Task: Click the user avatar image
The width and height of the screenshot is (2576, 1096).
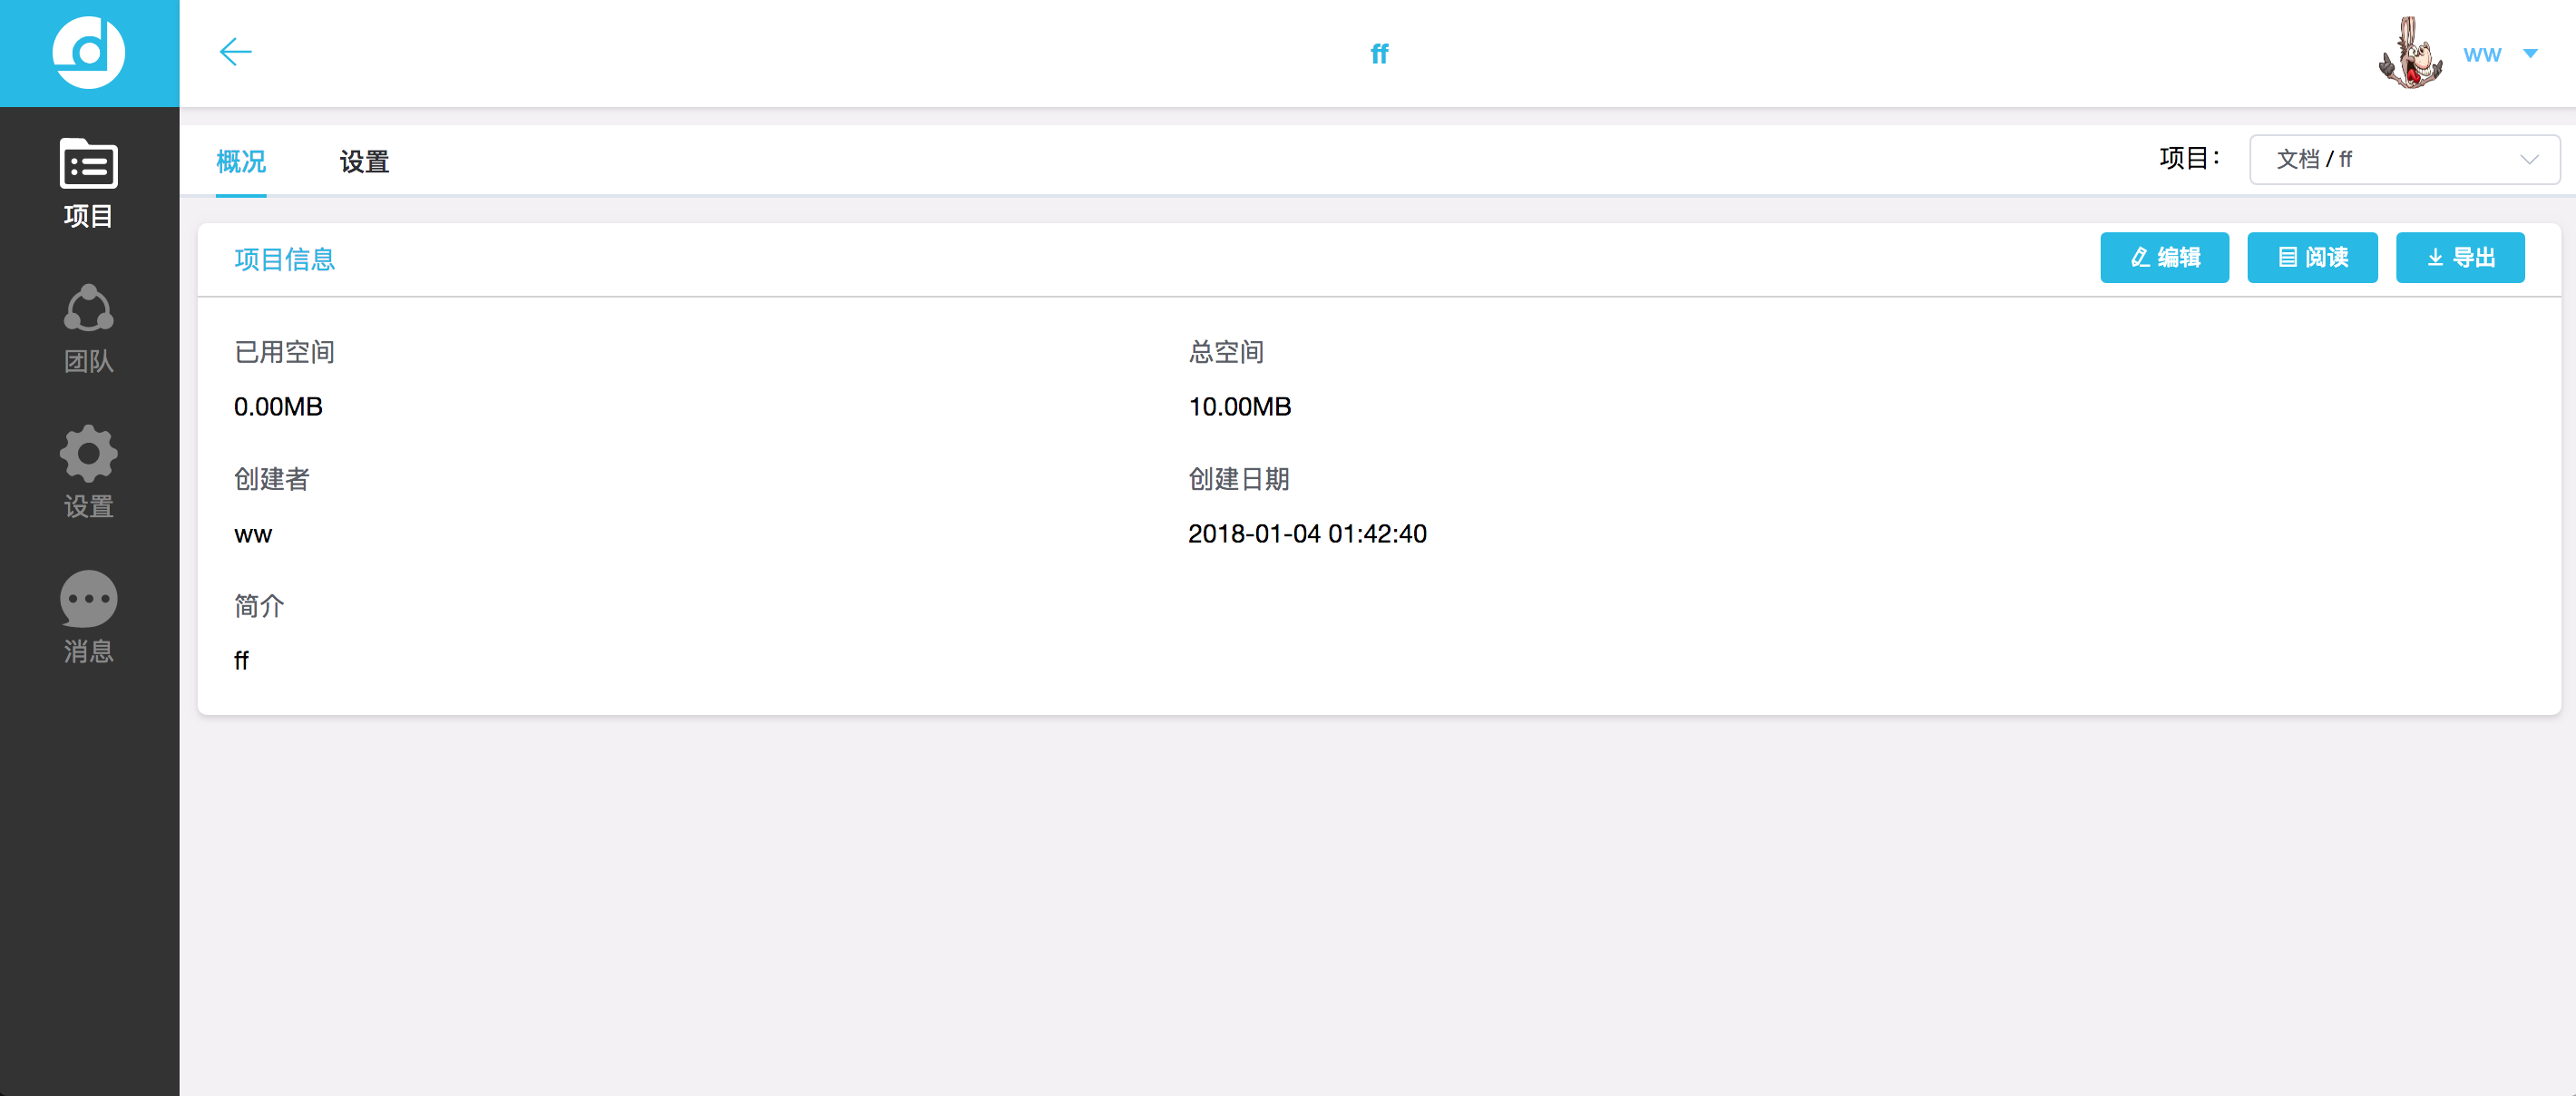Action: [x=2409, y=53]
